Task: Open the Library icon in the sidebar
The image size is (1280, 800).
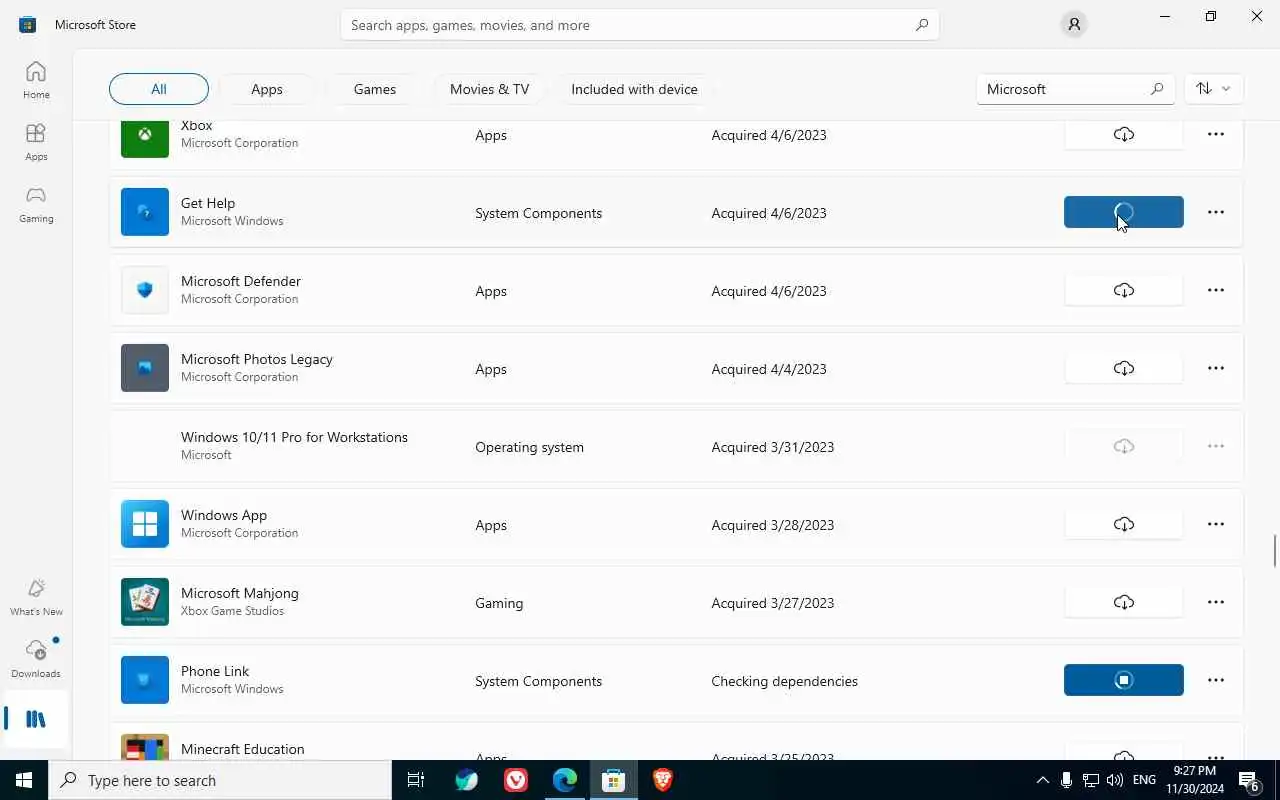Action: tap(36, 719)
